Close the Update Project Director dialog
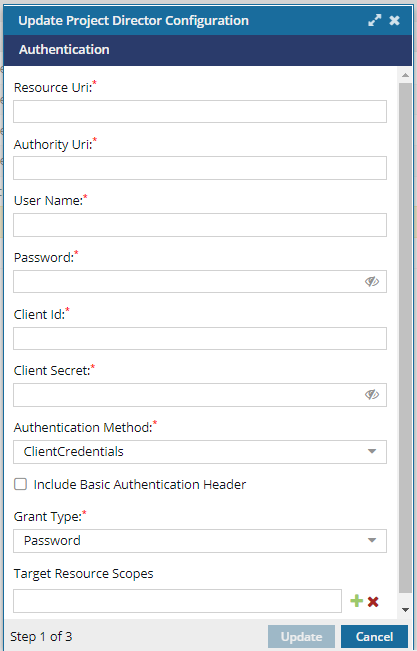Viewport: 417px width, 651px height. tap(395, 20)
